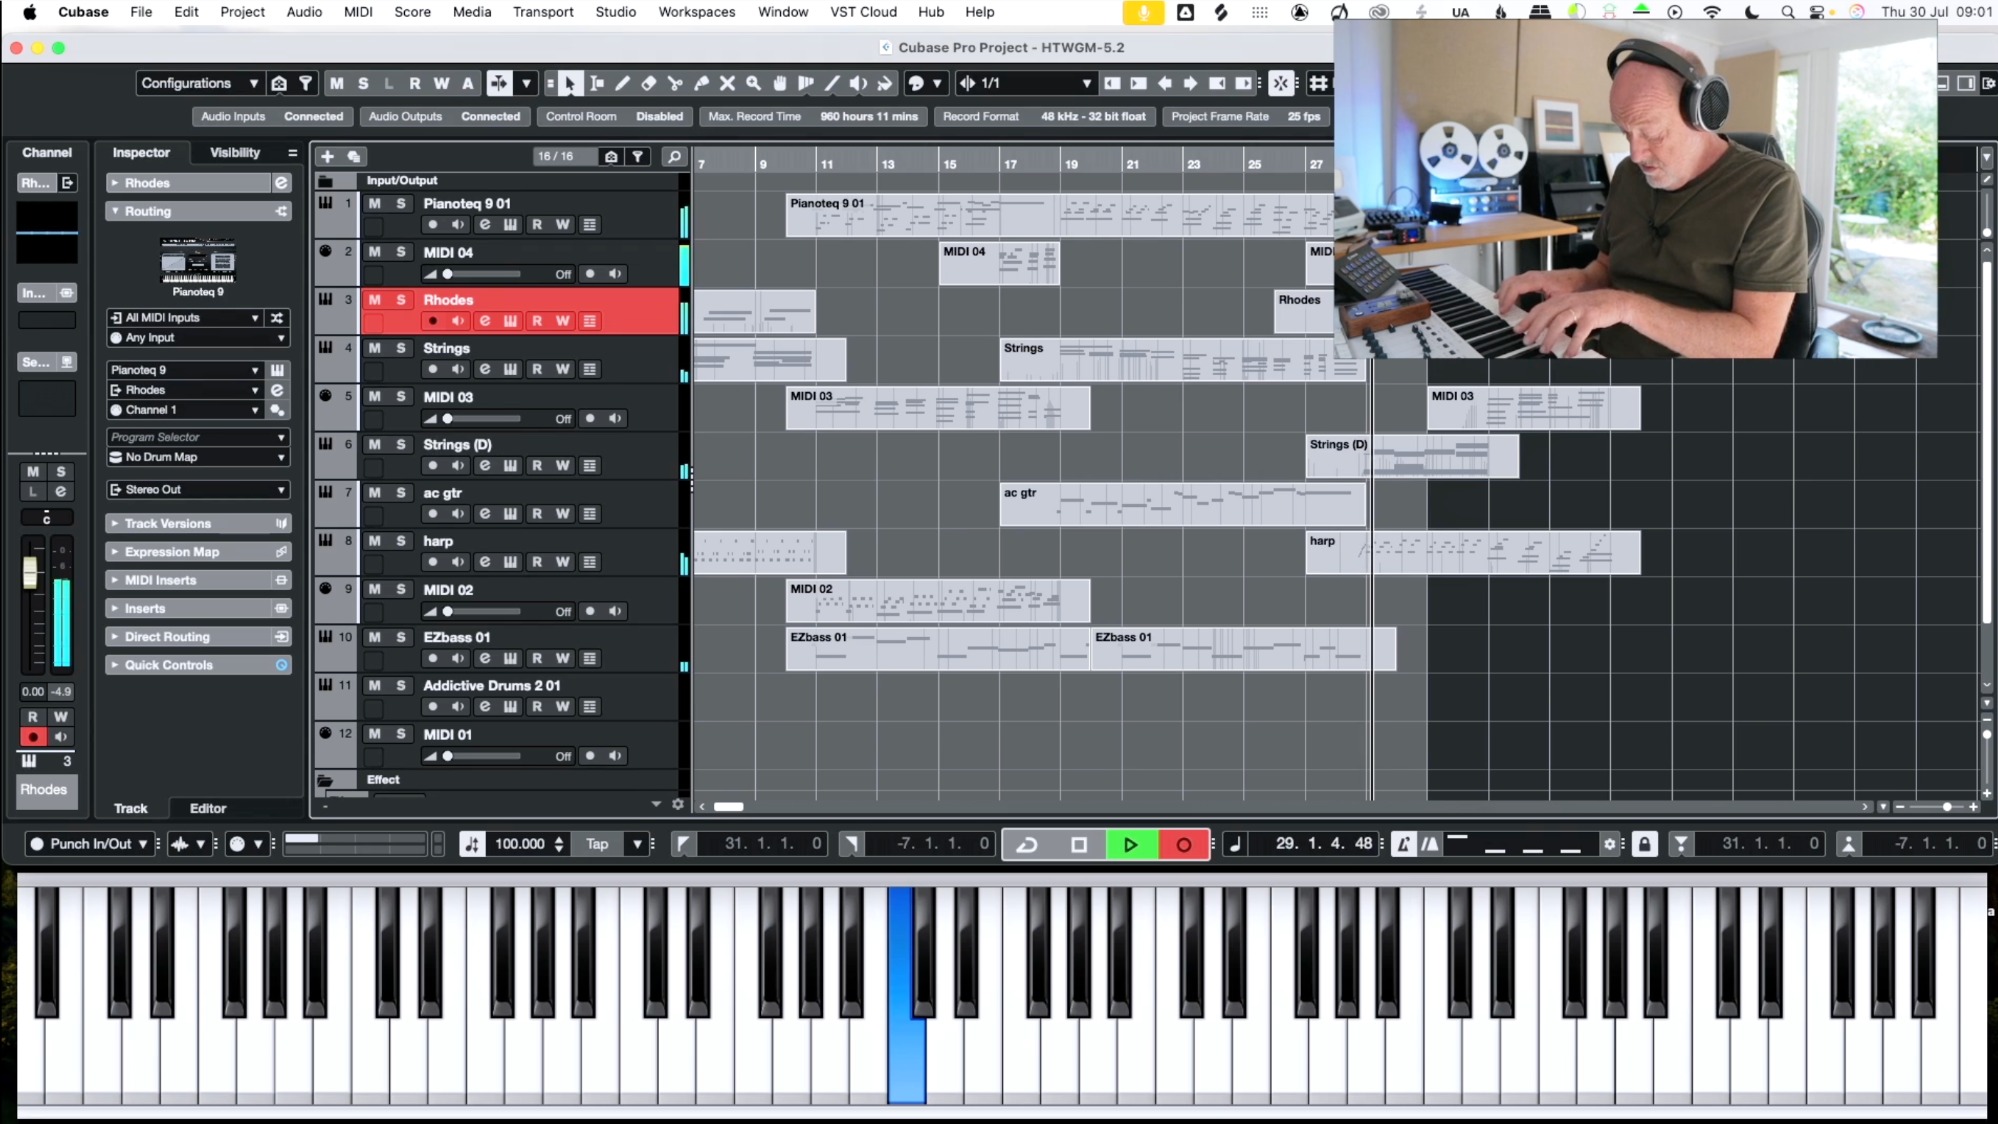
Task: Select the Play speaker tool in toolbar
Action: coord(858,84)
